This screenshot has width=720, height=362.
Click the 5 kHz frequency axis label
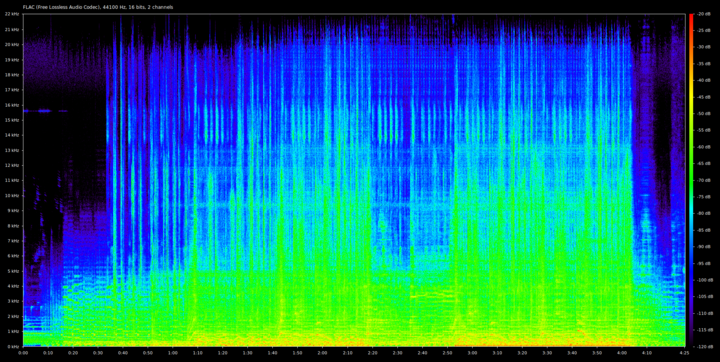coord(13,271)
